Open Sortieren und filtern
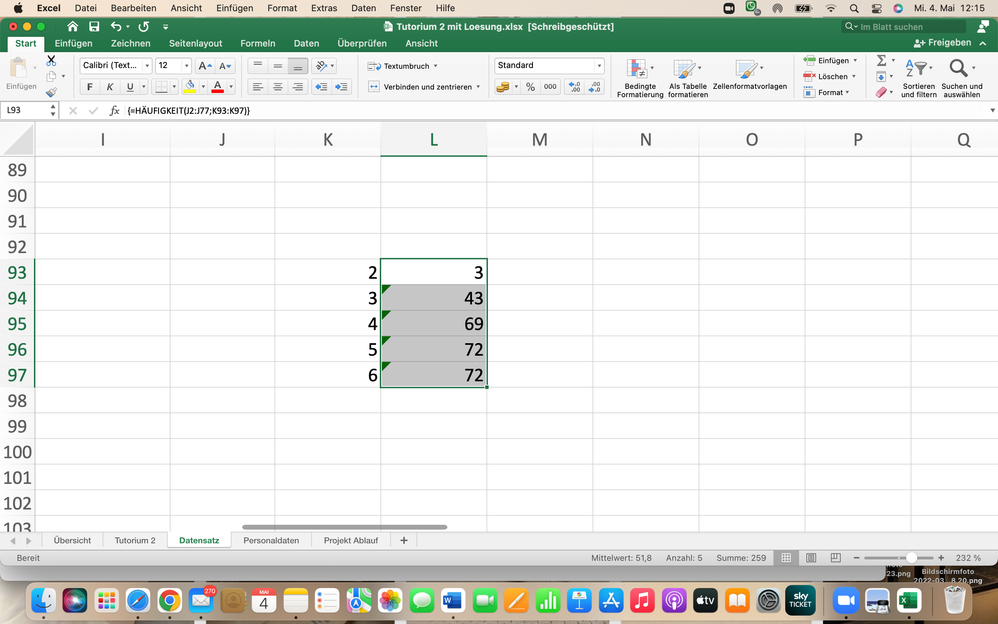This screenshot has width=998, height=624. click(918, 78)
